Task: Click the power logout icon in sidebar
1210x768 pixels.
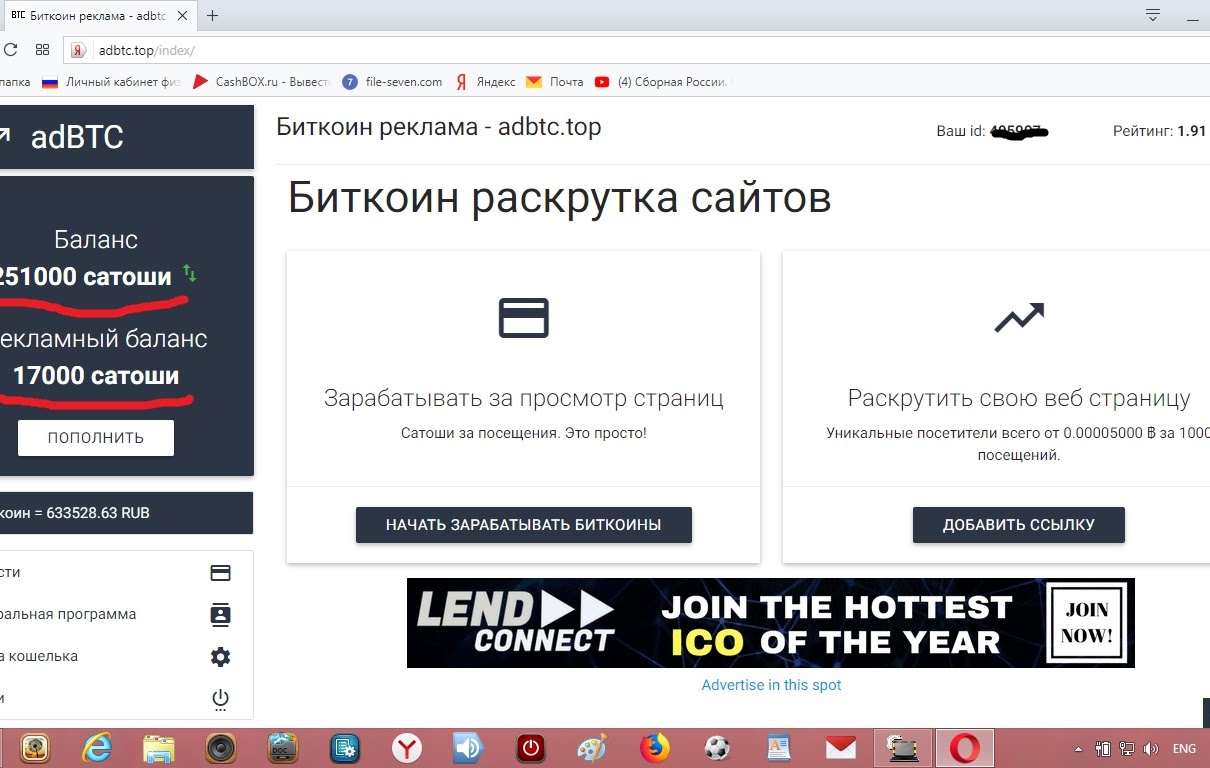Action: (x=221, y=699)
